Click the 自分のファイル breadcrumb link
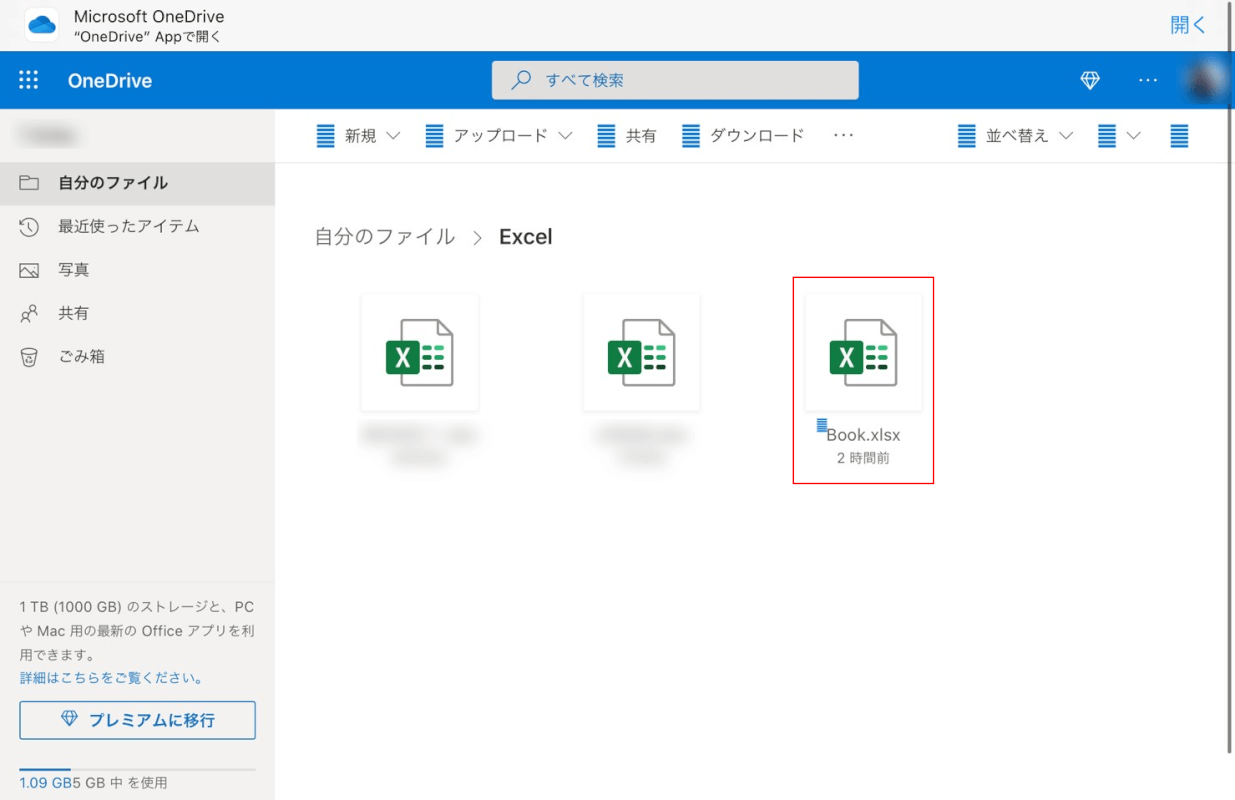This screenshot has width=1235, height=800. [385, 237]
